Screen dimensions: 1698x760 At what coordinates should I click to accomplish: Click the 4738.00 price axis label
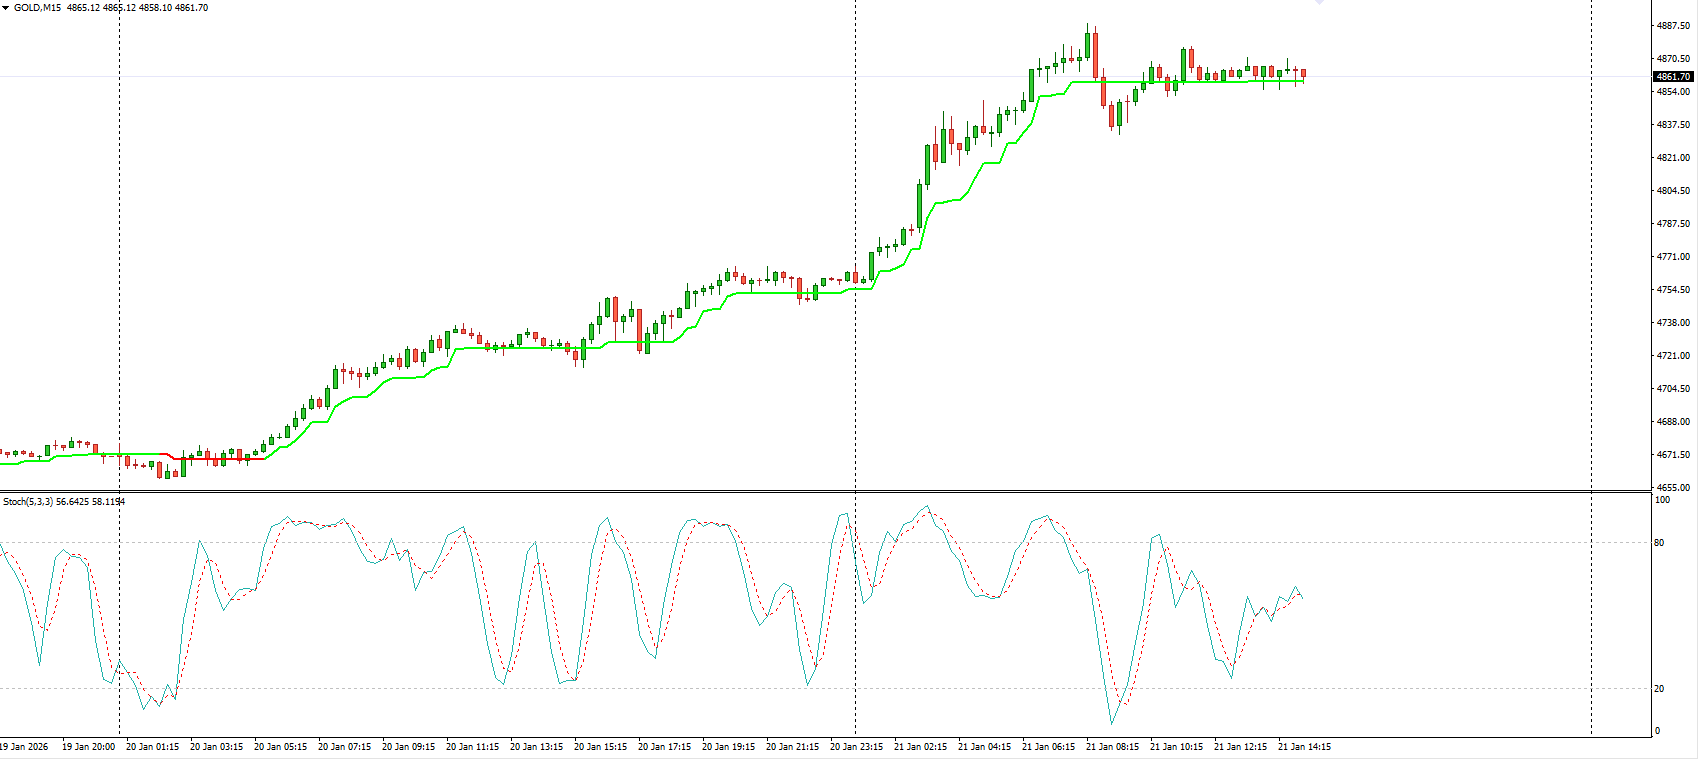(x=1673, y=323)
